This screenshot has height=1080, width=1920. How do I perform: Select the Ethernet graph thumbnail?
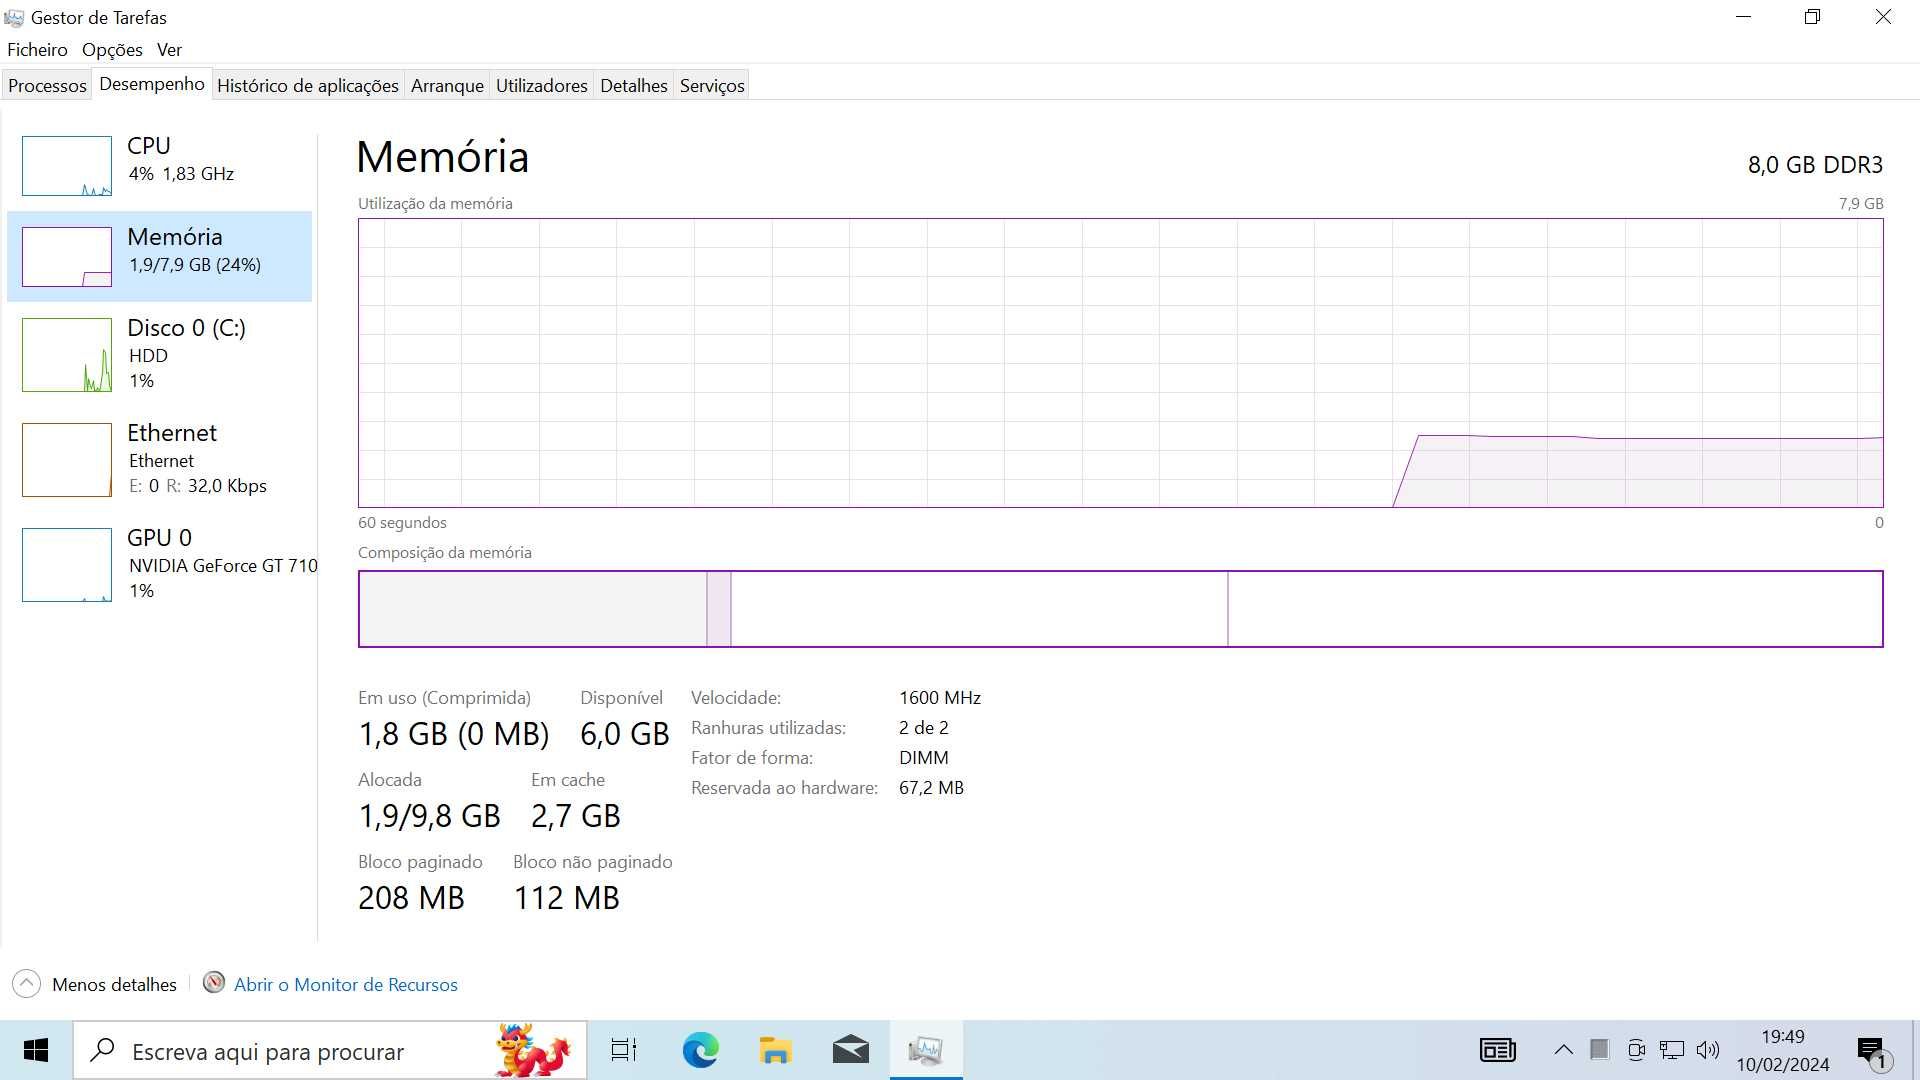67,460
